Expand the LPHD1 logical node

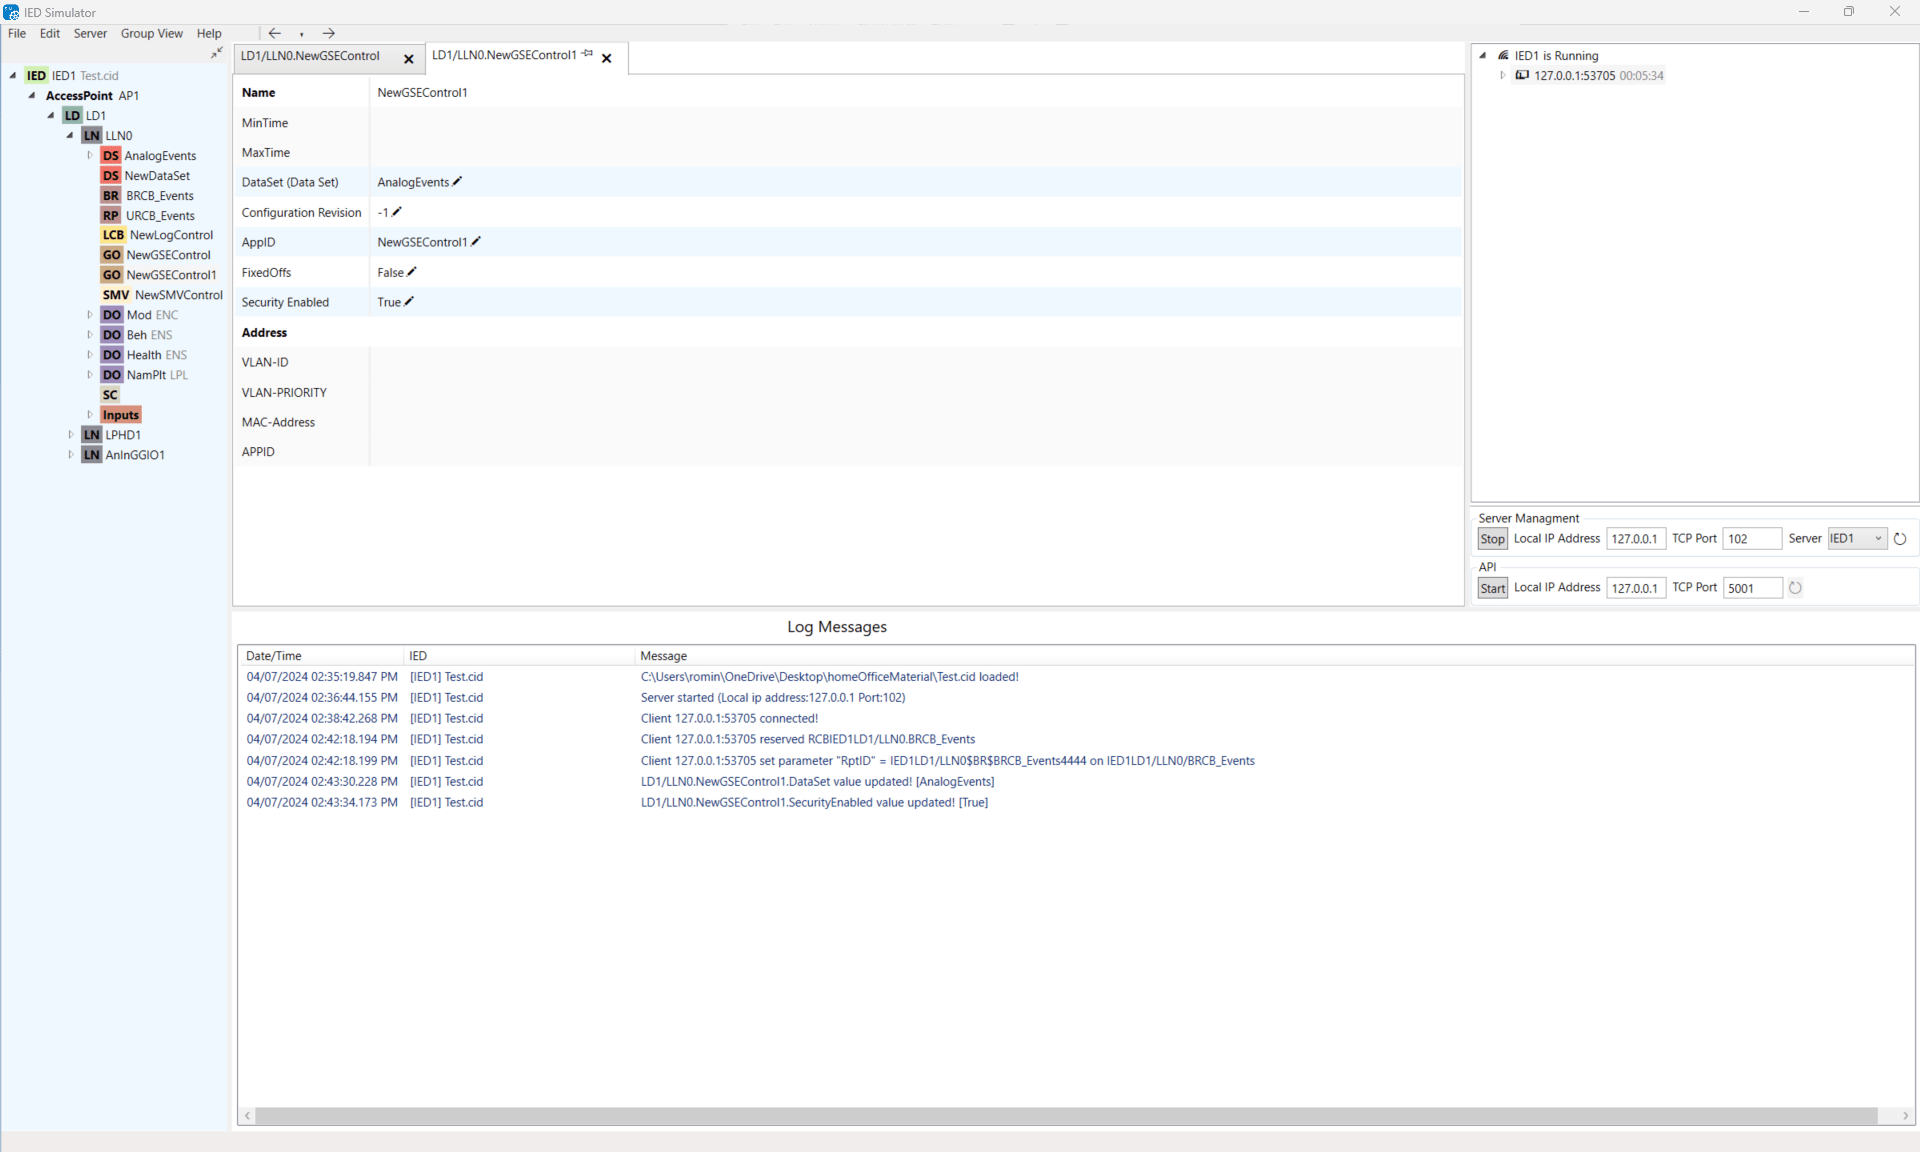click(x=71, y=435)
